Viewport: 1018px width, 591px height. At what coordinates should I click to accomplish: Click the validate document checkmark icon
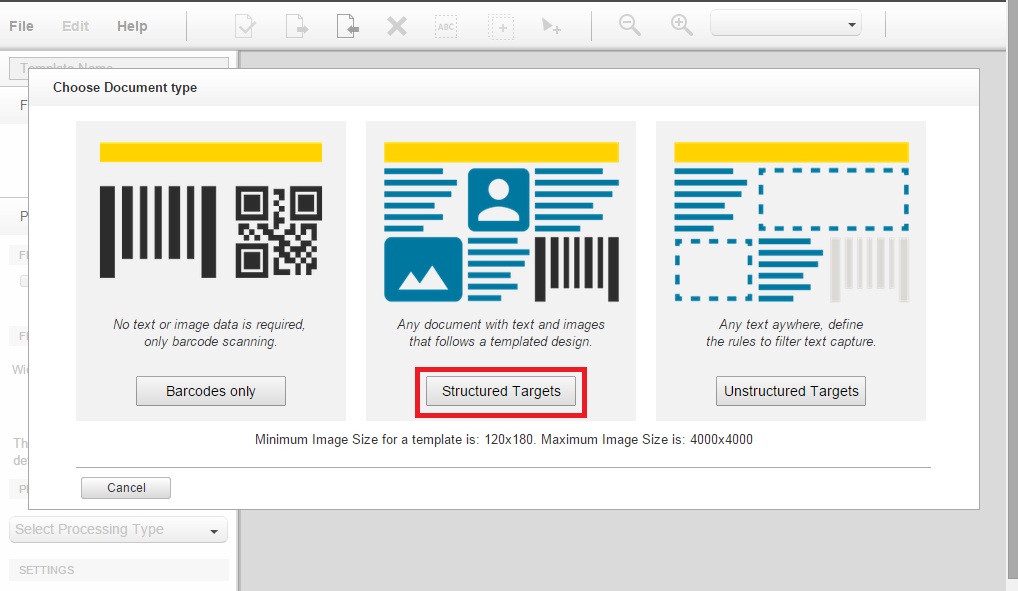pos(245,27)
